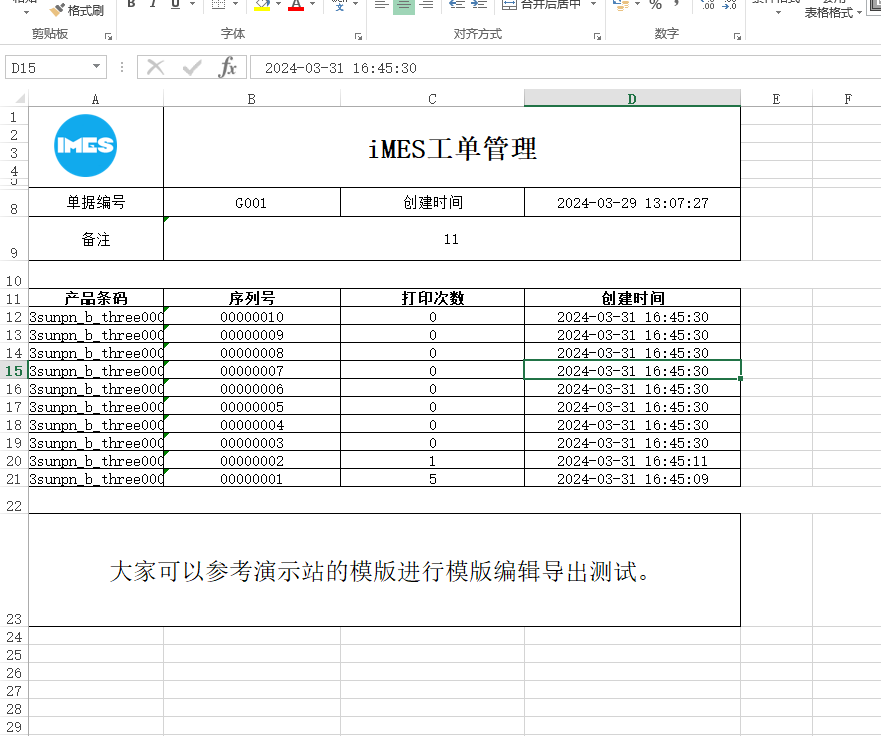Expand the Merge and Center dropdown
This screenshot has width=881, height=736.
593,4
